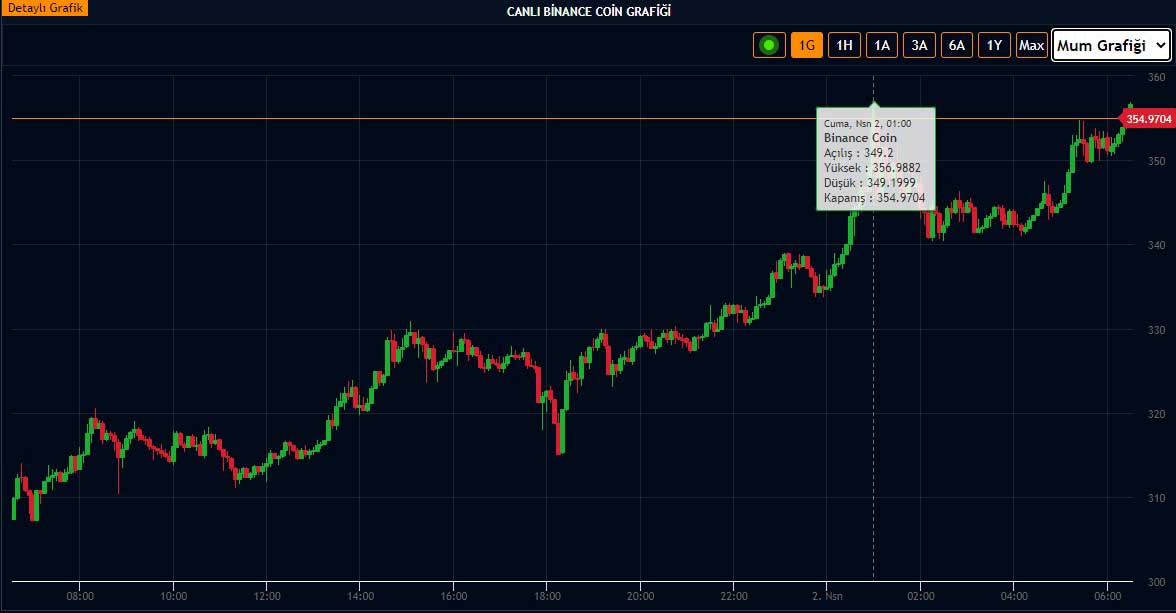Open the Detaylı Grafik link

click(44, 8)
